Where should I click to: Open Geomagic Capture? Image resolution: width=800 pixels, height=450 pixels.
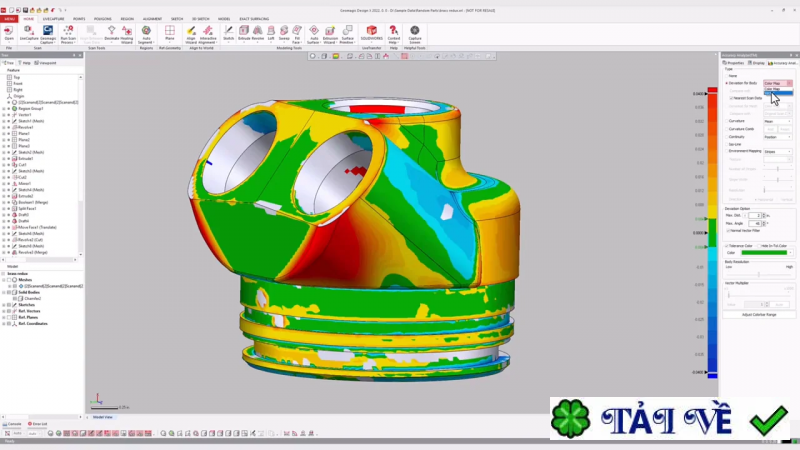48,34
